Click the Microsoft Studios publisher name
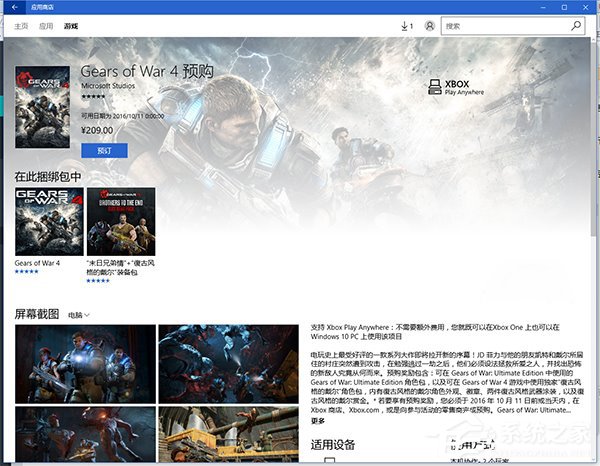The width and height of the screenshot is (600, 466). (x=108, y=86)
